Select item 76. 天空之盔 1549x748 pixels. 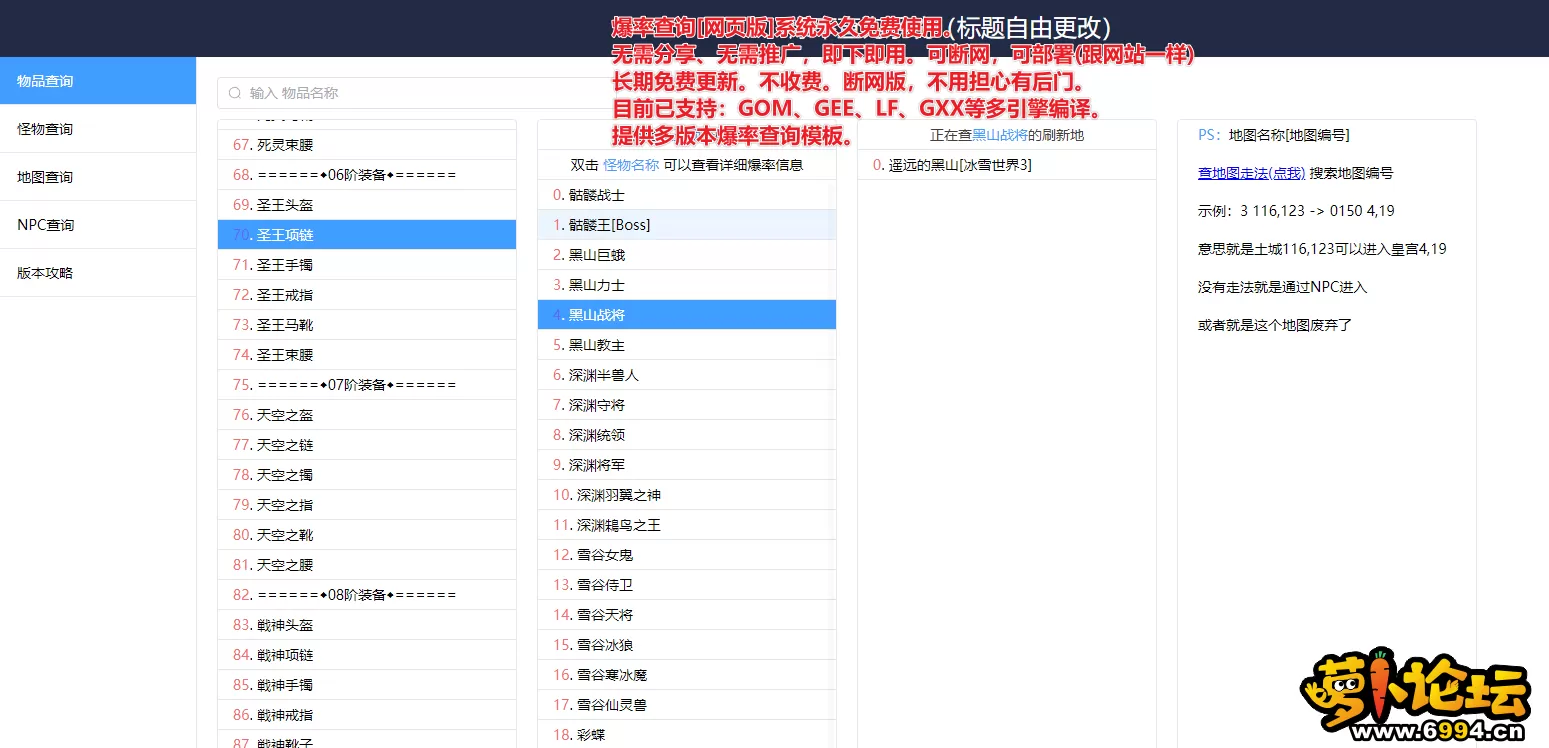[x=367, y=415]
